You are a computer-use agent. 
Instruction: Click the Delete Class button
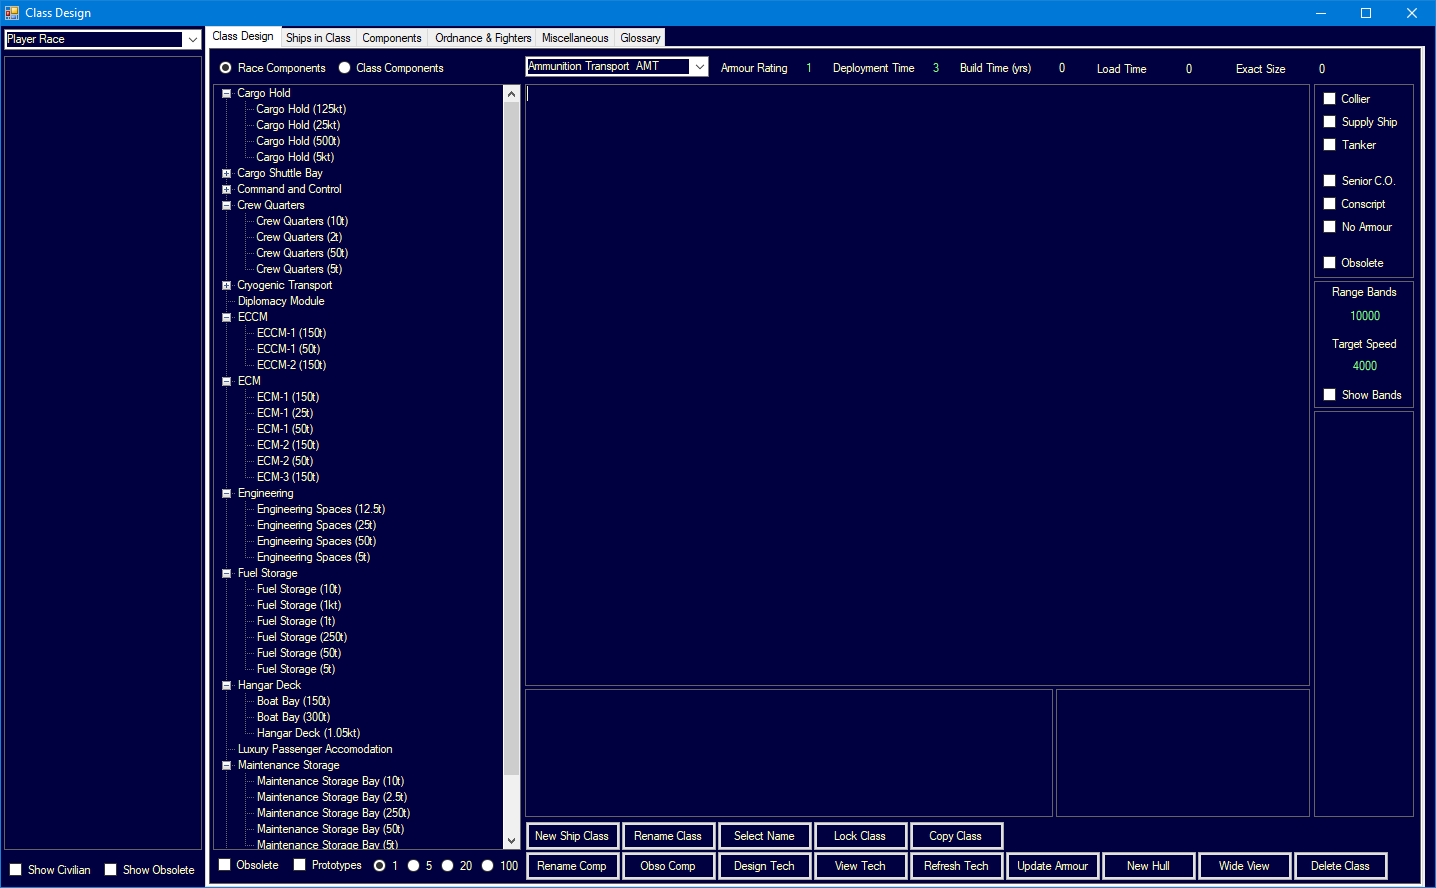[x=1340, y=866]
